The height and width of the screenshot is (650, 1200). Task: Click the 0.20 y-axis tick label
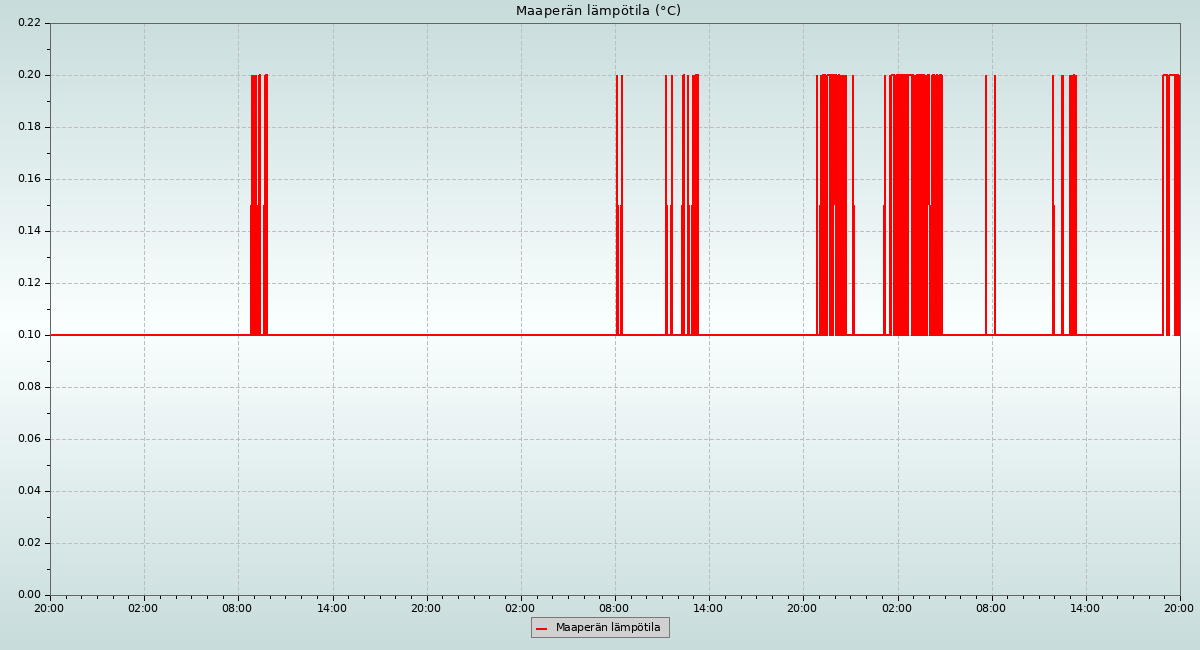[29, 75]
